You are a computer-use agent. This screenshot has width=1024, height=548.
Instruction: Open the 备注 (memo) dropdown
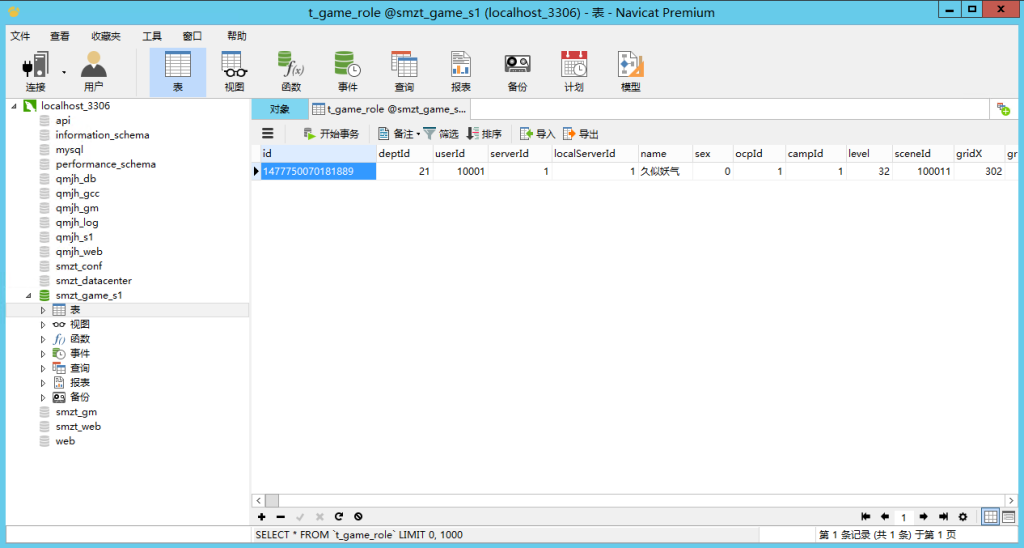click(399, 134)
